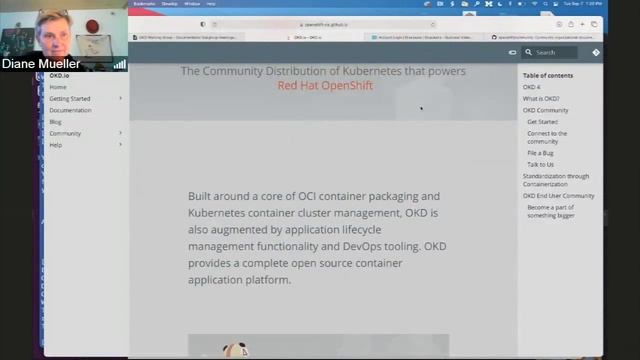The image size is (640, 360).
Task: Open Blog in the left navigation
Action: [x=56, y=122]
